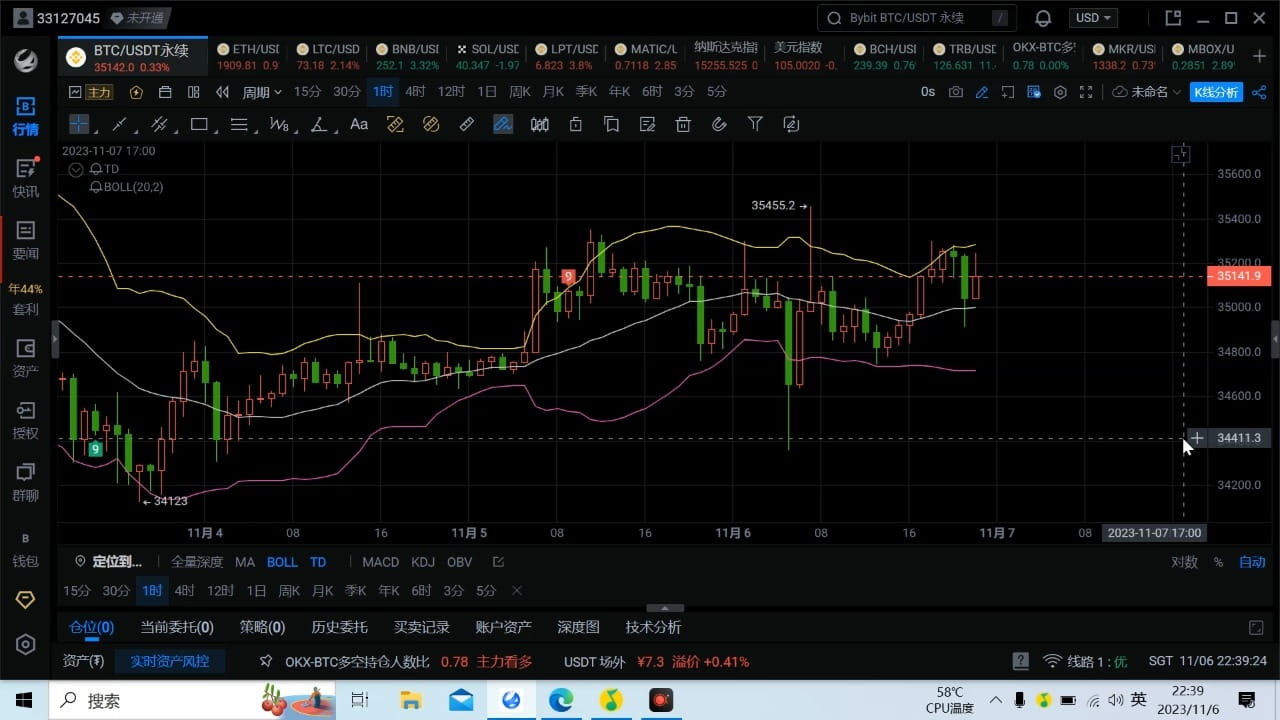Enable fullscreen chart mode
Image resolution: width=1280 pixels, height=720 pixels.
[x=1086, y=91]
